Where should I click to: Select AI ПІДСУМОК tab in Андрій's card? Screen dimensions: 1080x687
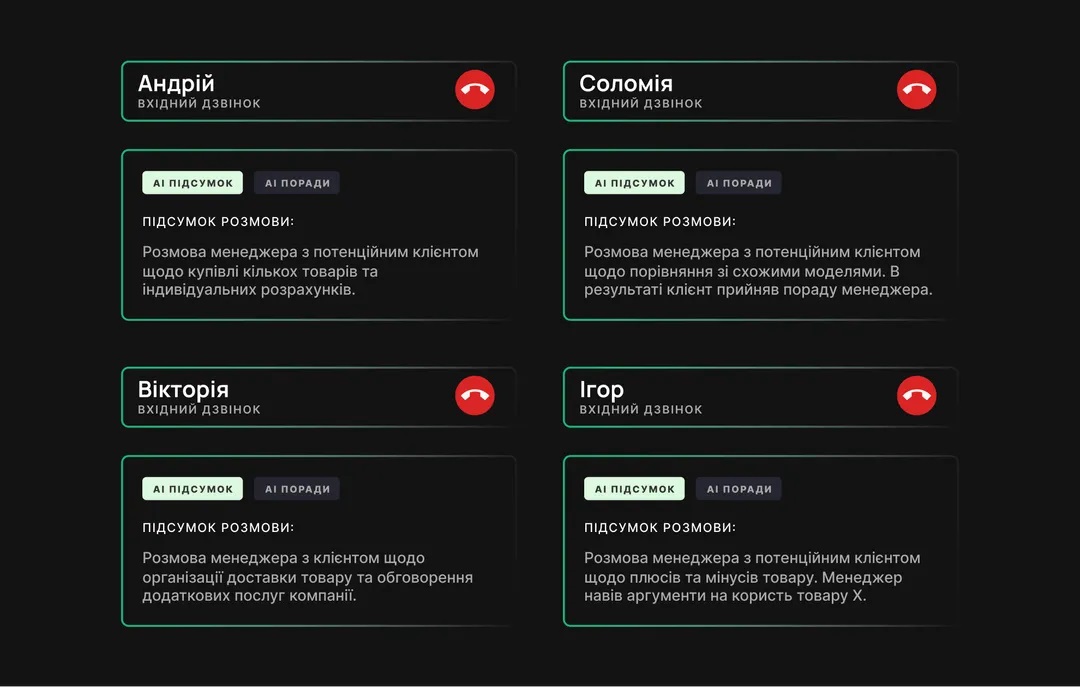tap(192, 183)
